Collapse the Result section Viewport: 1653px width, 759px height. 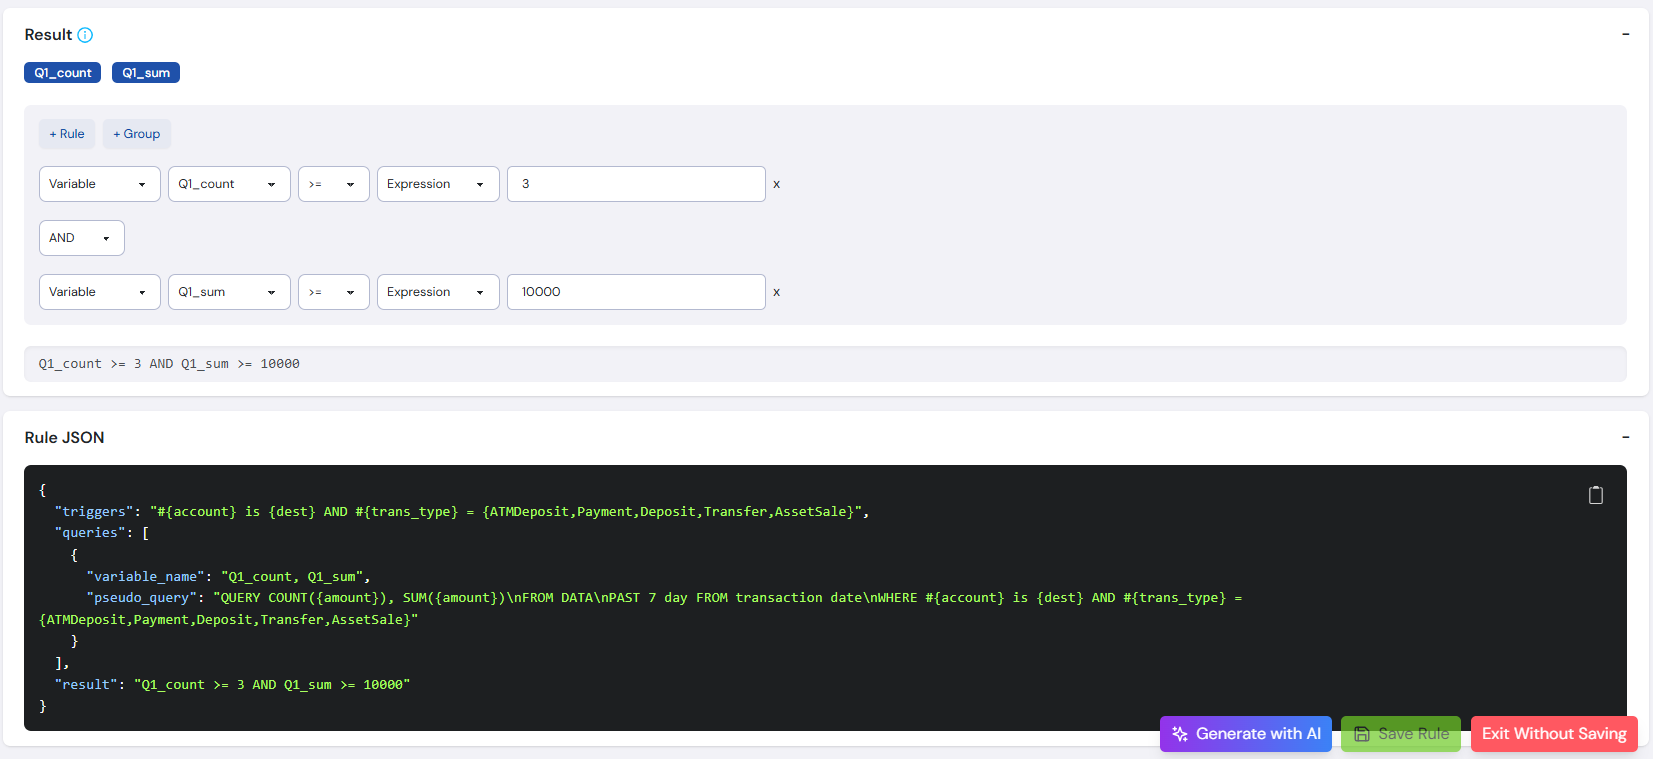[1625, 34]
